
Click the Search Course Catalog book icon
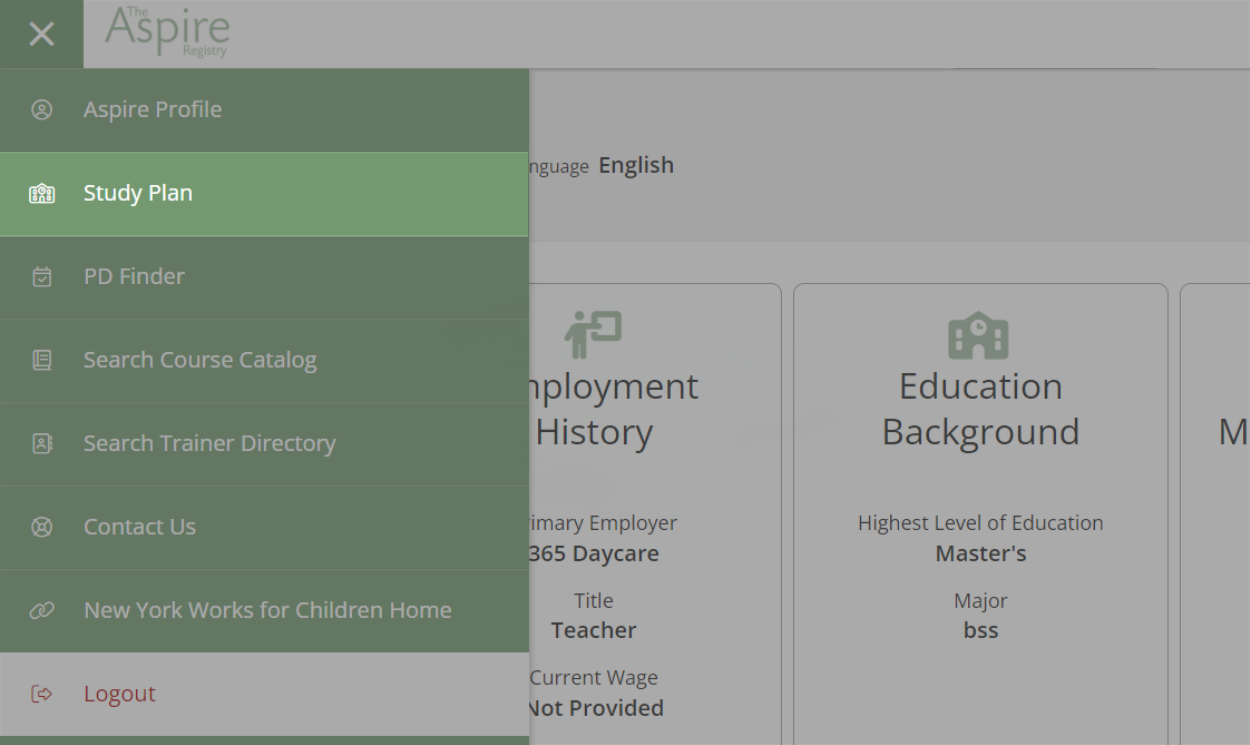42,360
